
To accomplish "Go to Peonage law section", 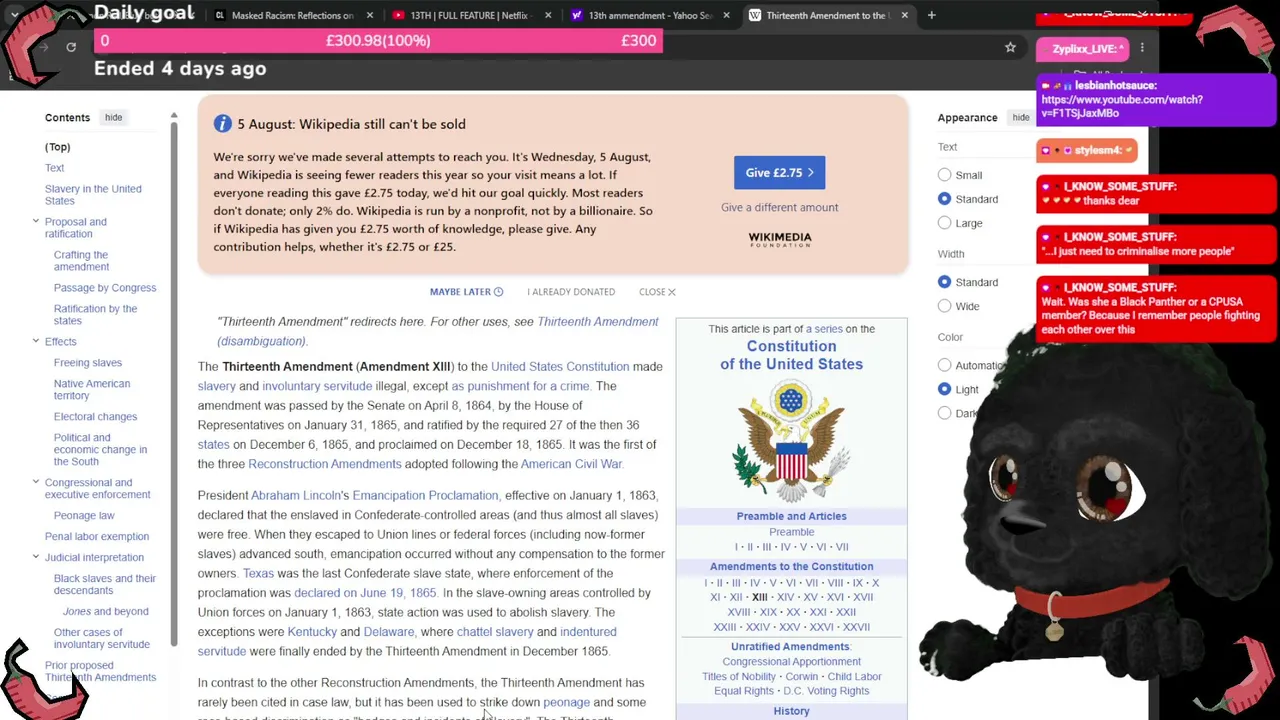I will [84, 516].
